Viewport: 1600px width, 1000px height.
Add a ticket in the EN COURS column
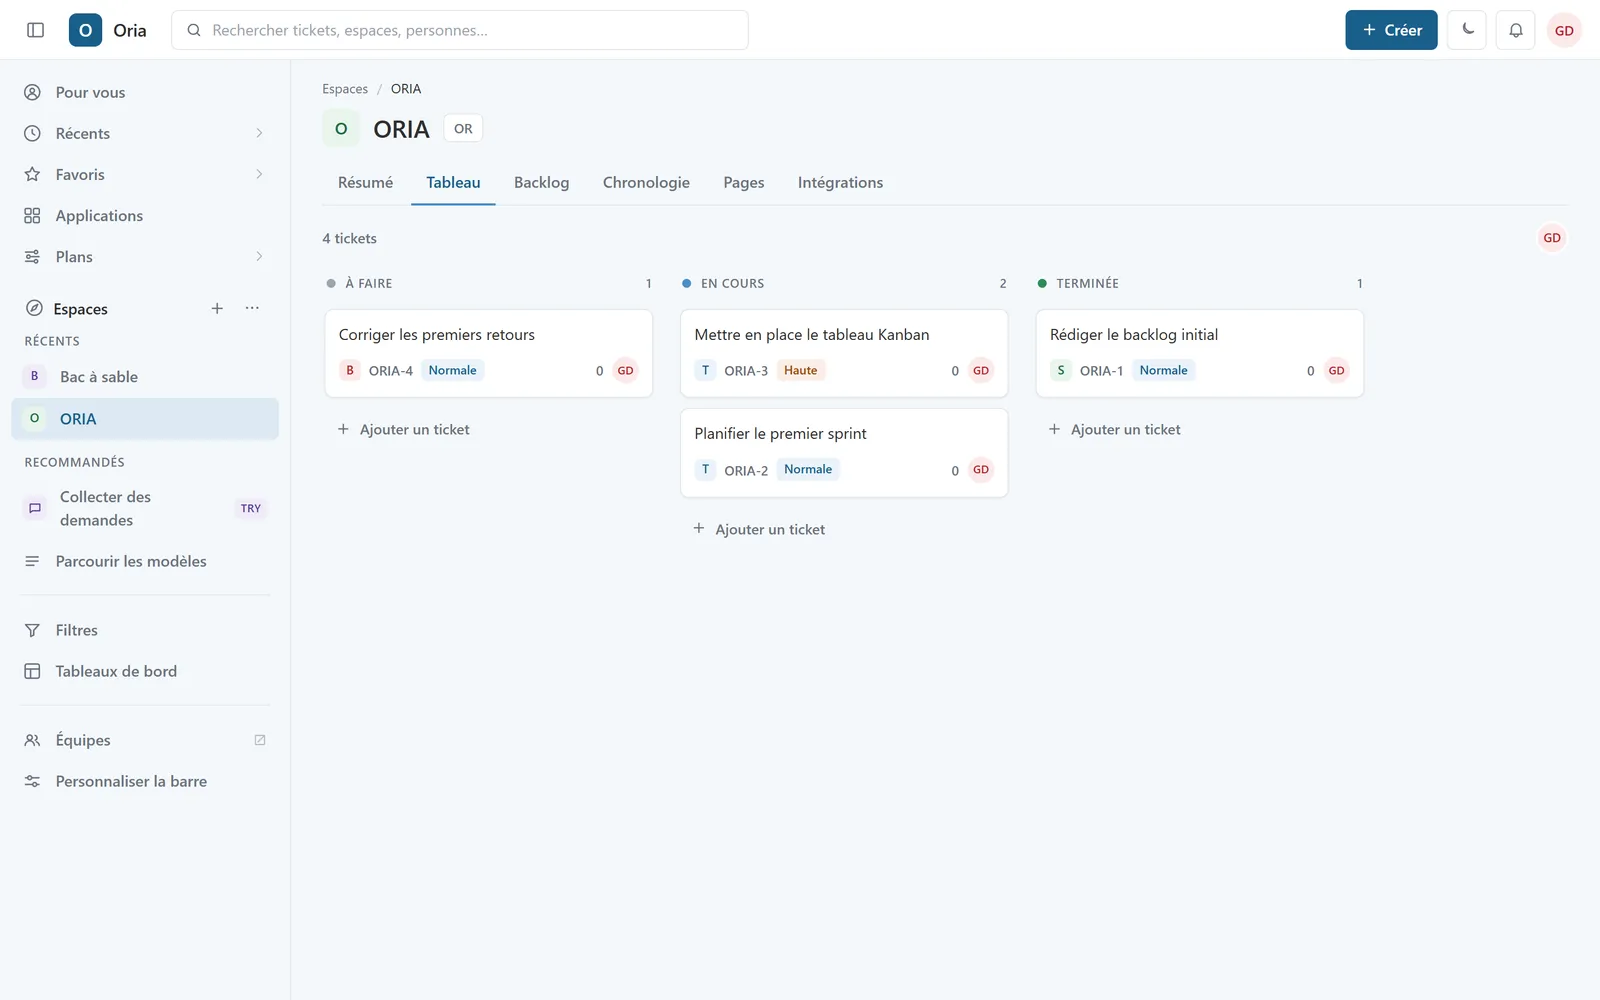pyautogui.click(x=759, y=529)
